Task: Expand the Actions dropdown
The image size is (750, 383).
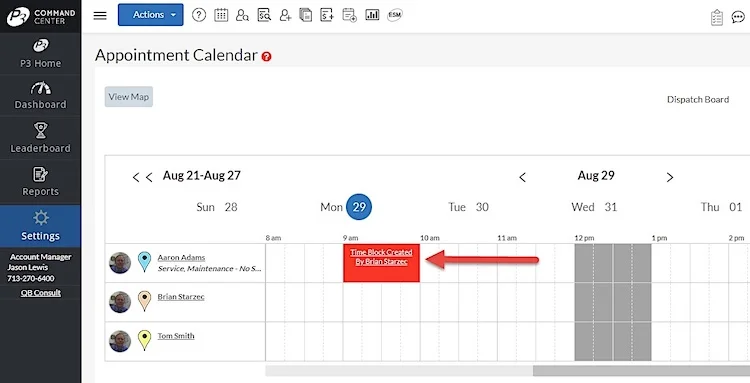Action: [151, 15]
